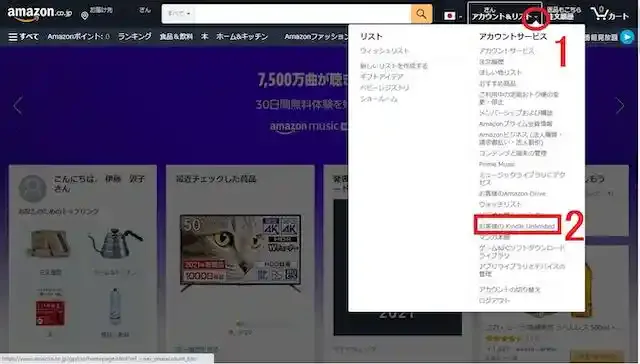Open the hamburger すべて menu

point(24,37)
